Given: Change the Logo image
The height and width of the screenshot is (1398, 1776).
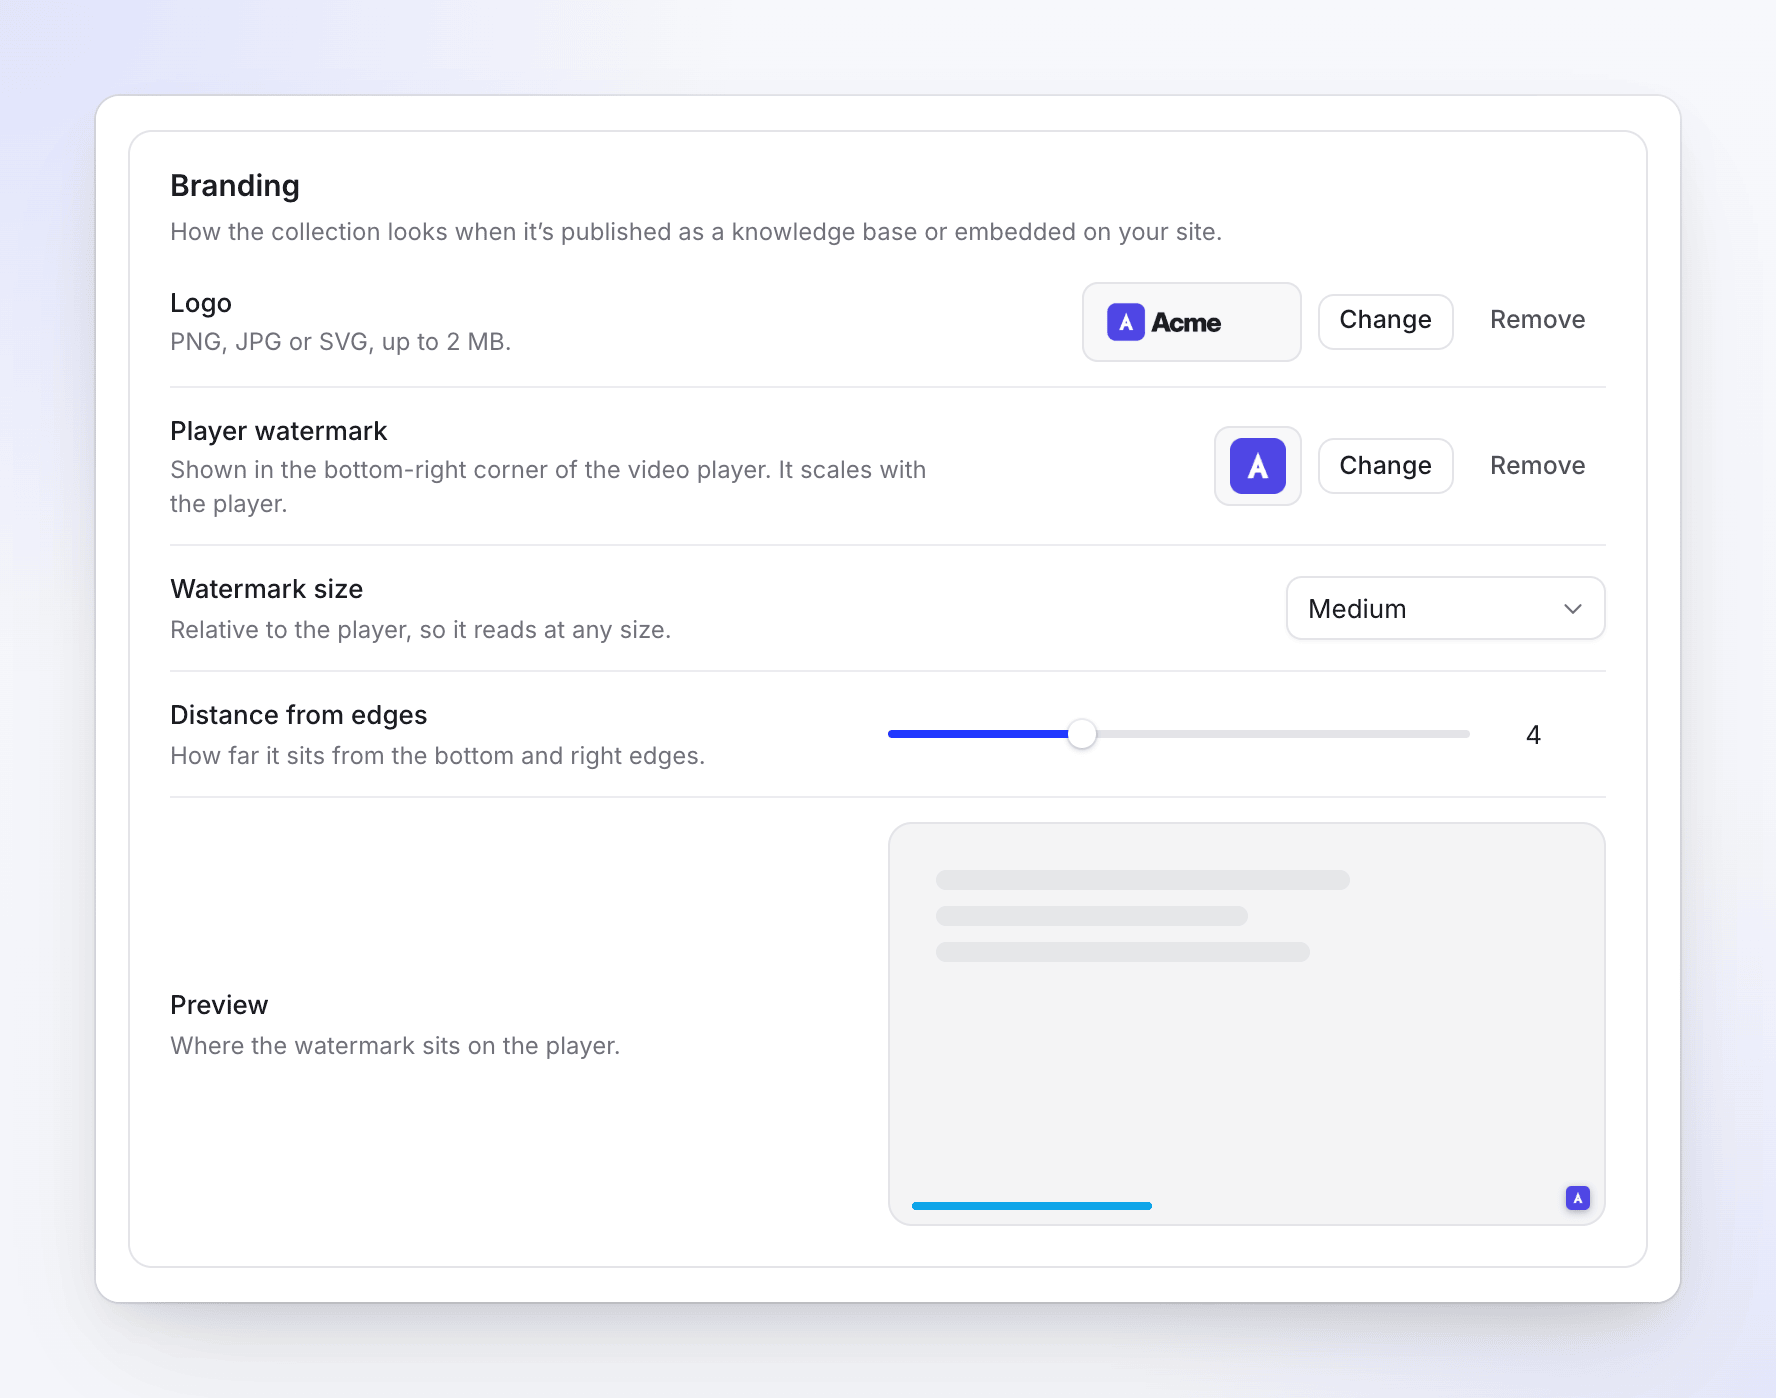Looking at the screenshot, I should tap(1385, 321).
